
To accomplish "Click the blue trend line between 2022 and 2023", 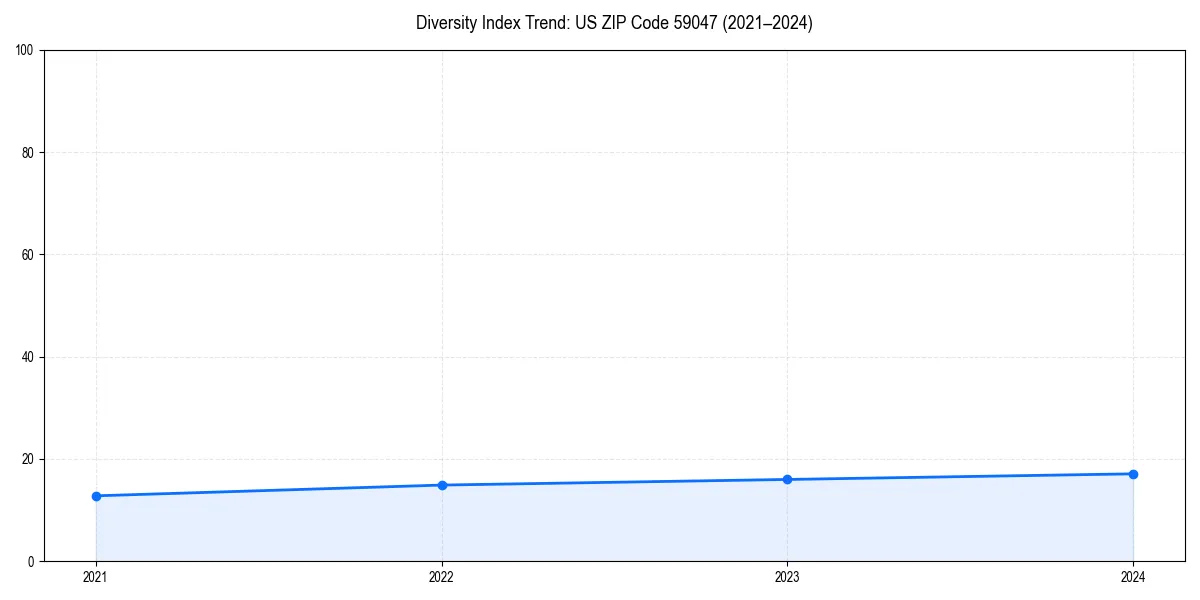I will [614, 481].
